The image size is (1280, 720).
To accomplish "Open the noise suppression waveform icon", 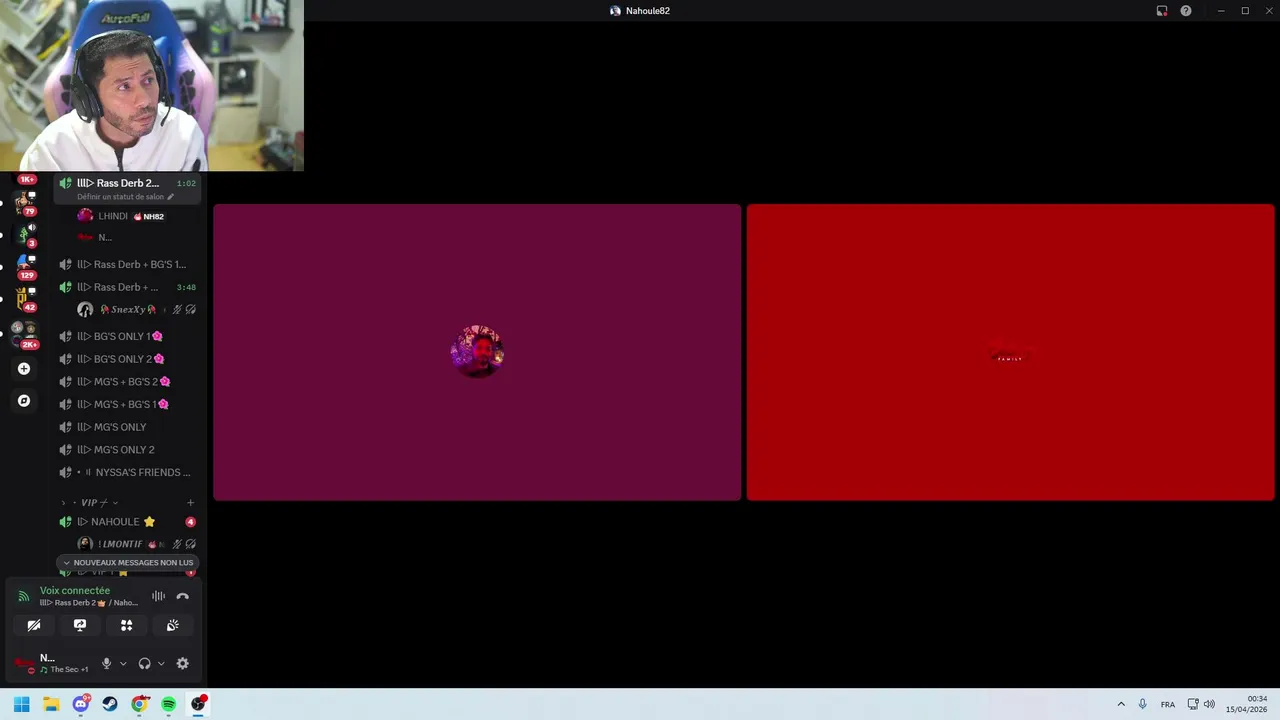I will click(158, 596).
